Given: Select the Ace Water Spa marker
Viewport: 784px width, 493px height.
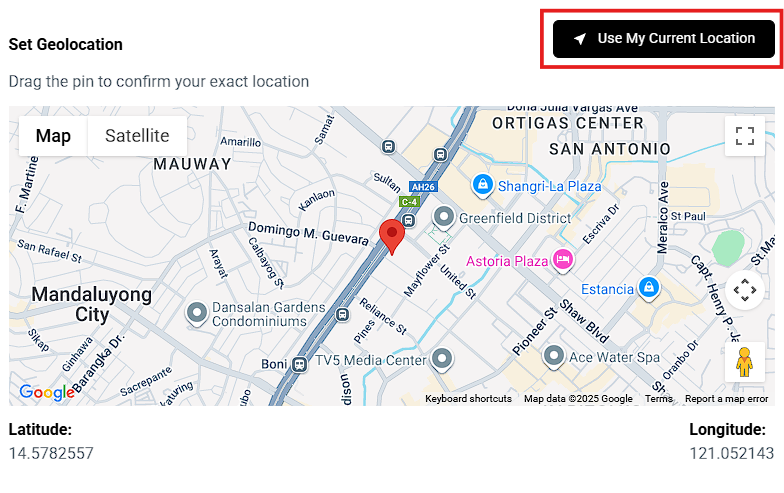Looking at the screenshot, I should tap(553, 355).
